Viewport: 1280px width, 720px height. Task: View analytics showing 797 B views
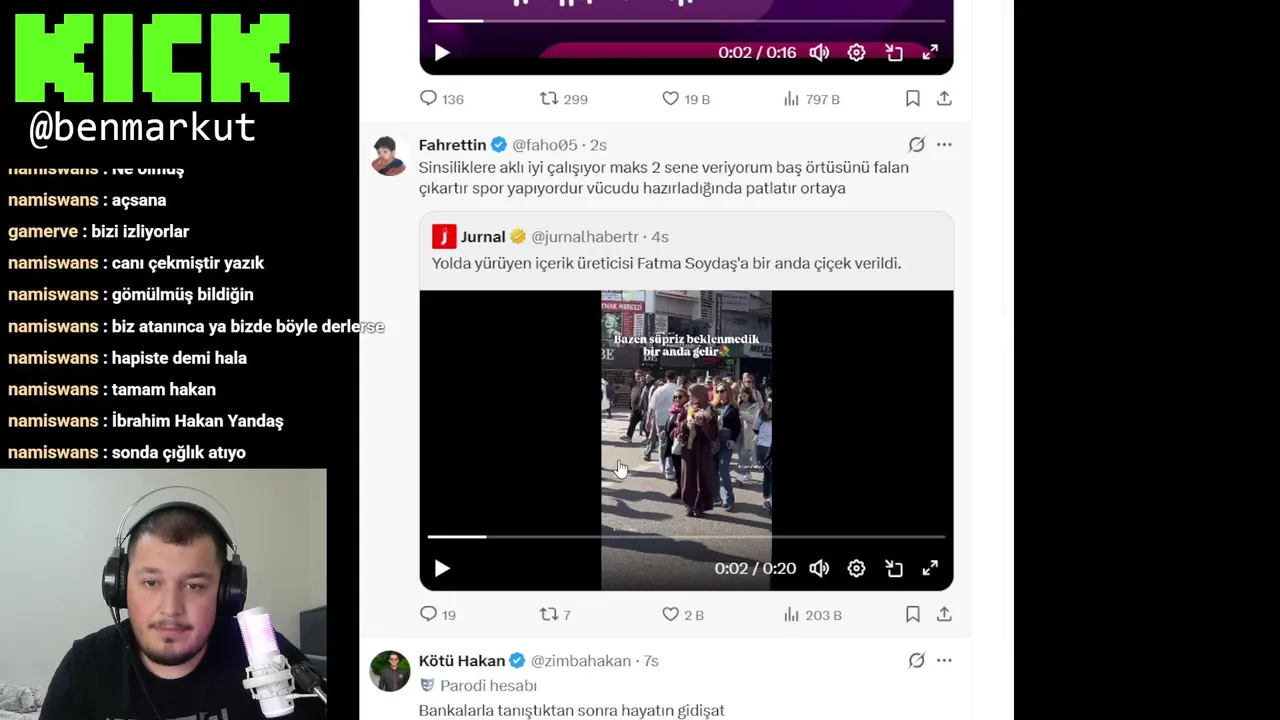pos(811,99)
